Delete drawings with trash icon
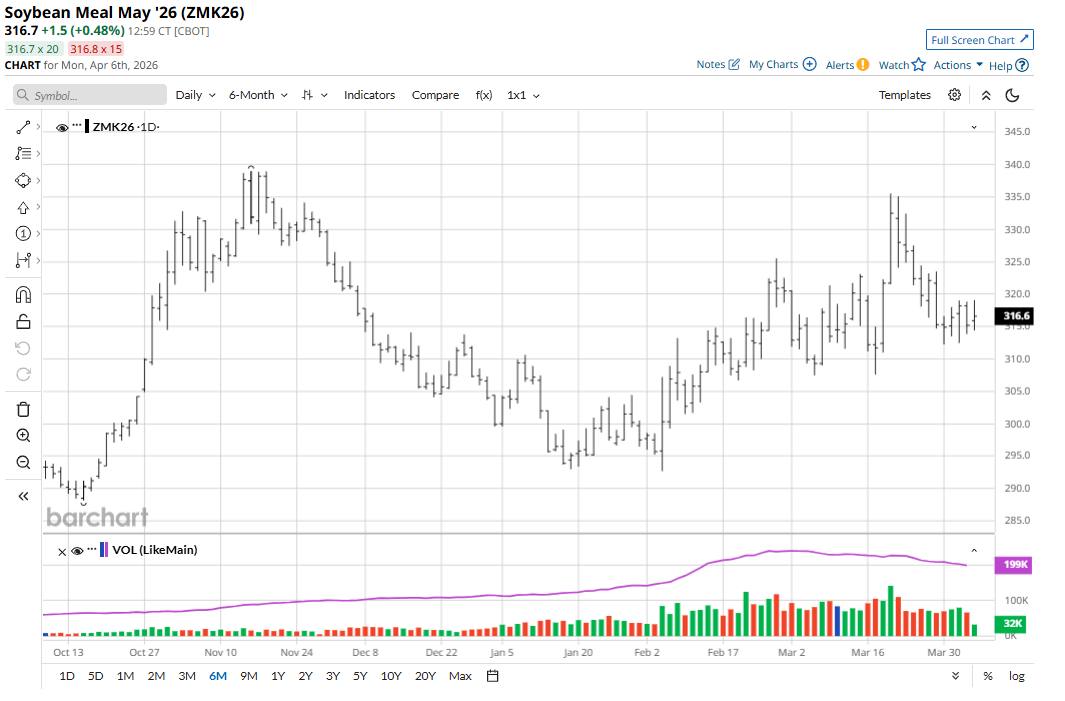 (23, 409)
